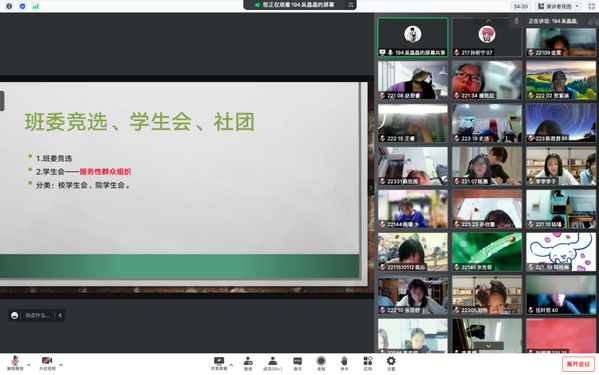The height and width of the screenshot is (375, 599).
Task: Click the red Leave Meeting button
Action: 578,364
